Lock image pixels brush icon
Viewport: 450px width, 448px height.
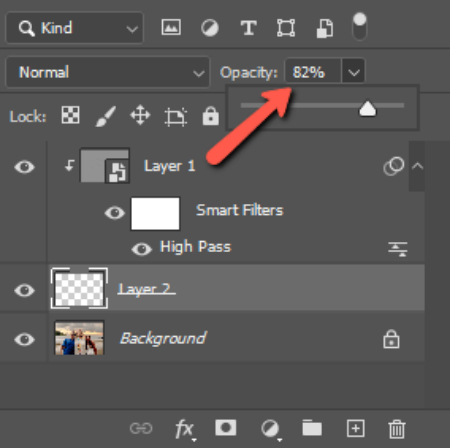pos(106,116)
